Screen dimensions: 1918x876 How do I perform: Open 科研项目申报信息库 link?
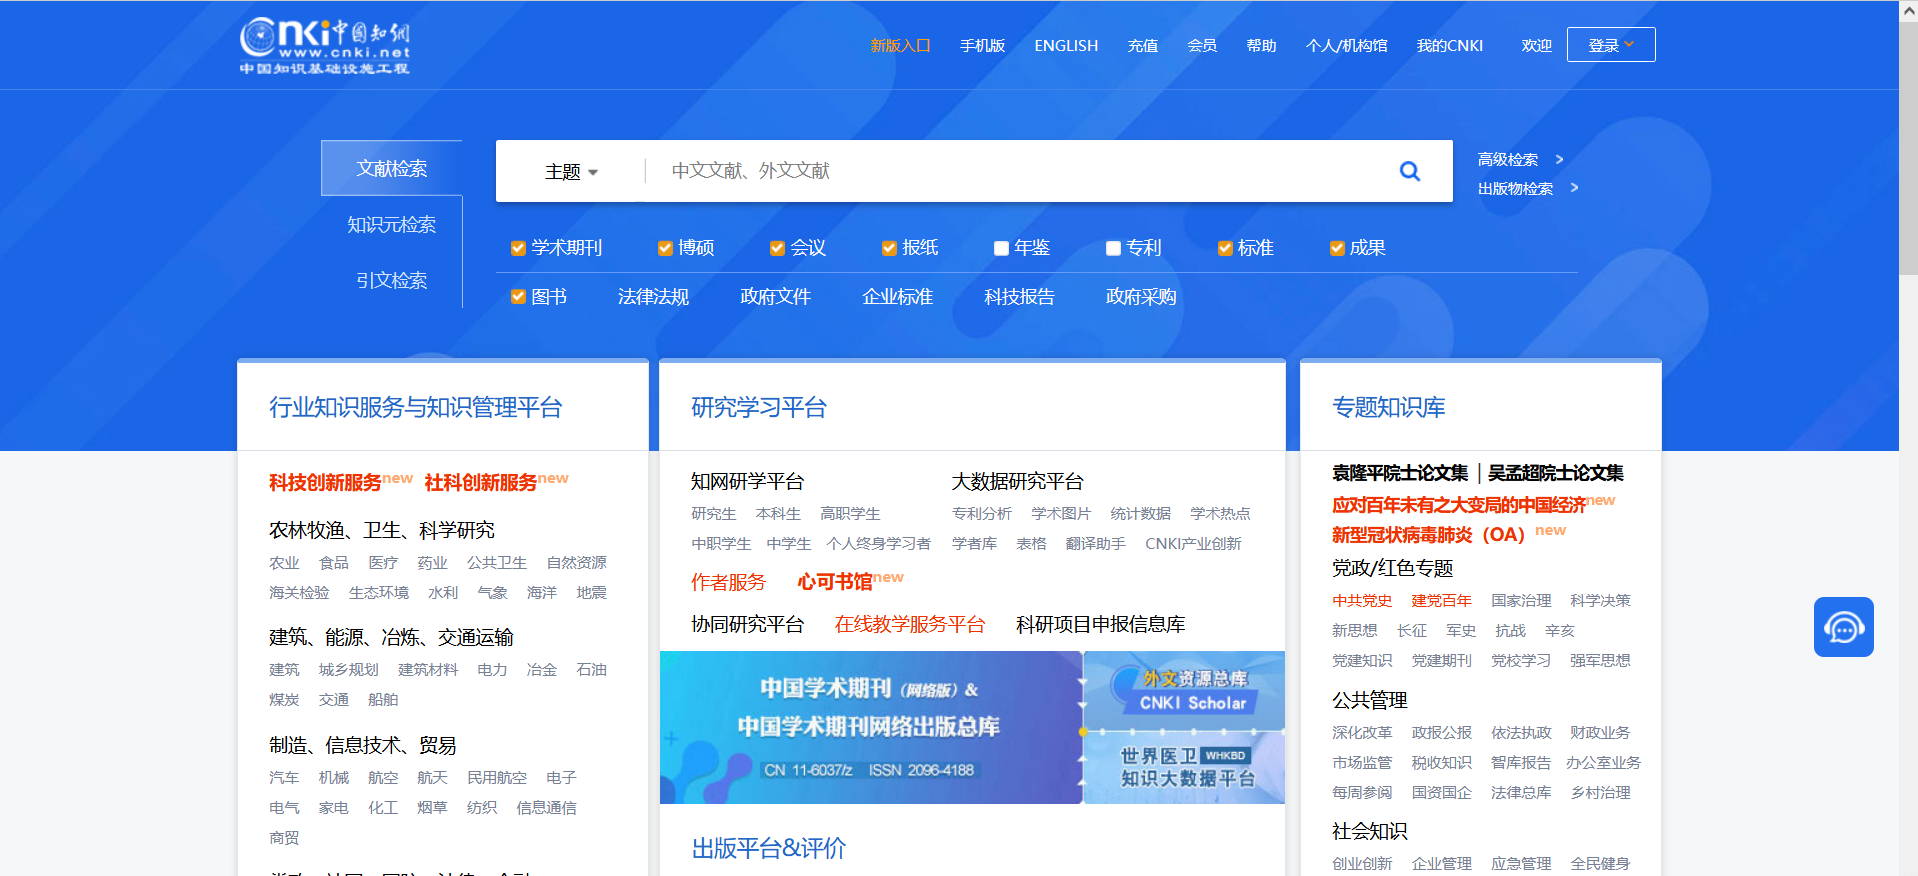click(1100, 625)
